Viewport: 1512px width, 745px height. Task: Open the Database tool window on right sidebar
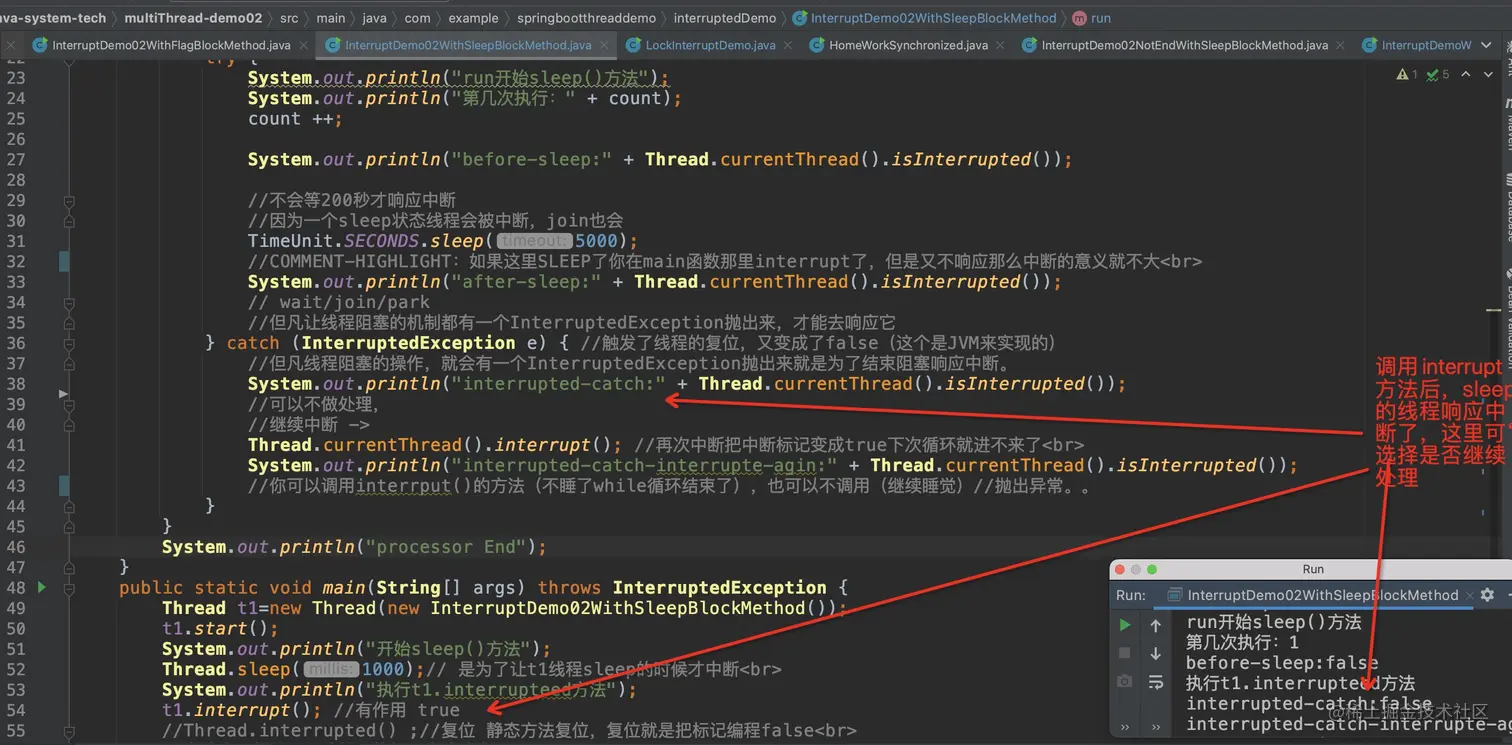click(1507, 210)
